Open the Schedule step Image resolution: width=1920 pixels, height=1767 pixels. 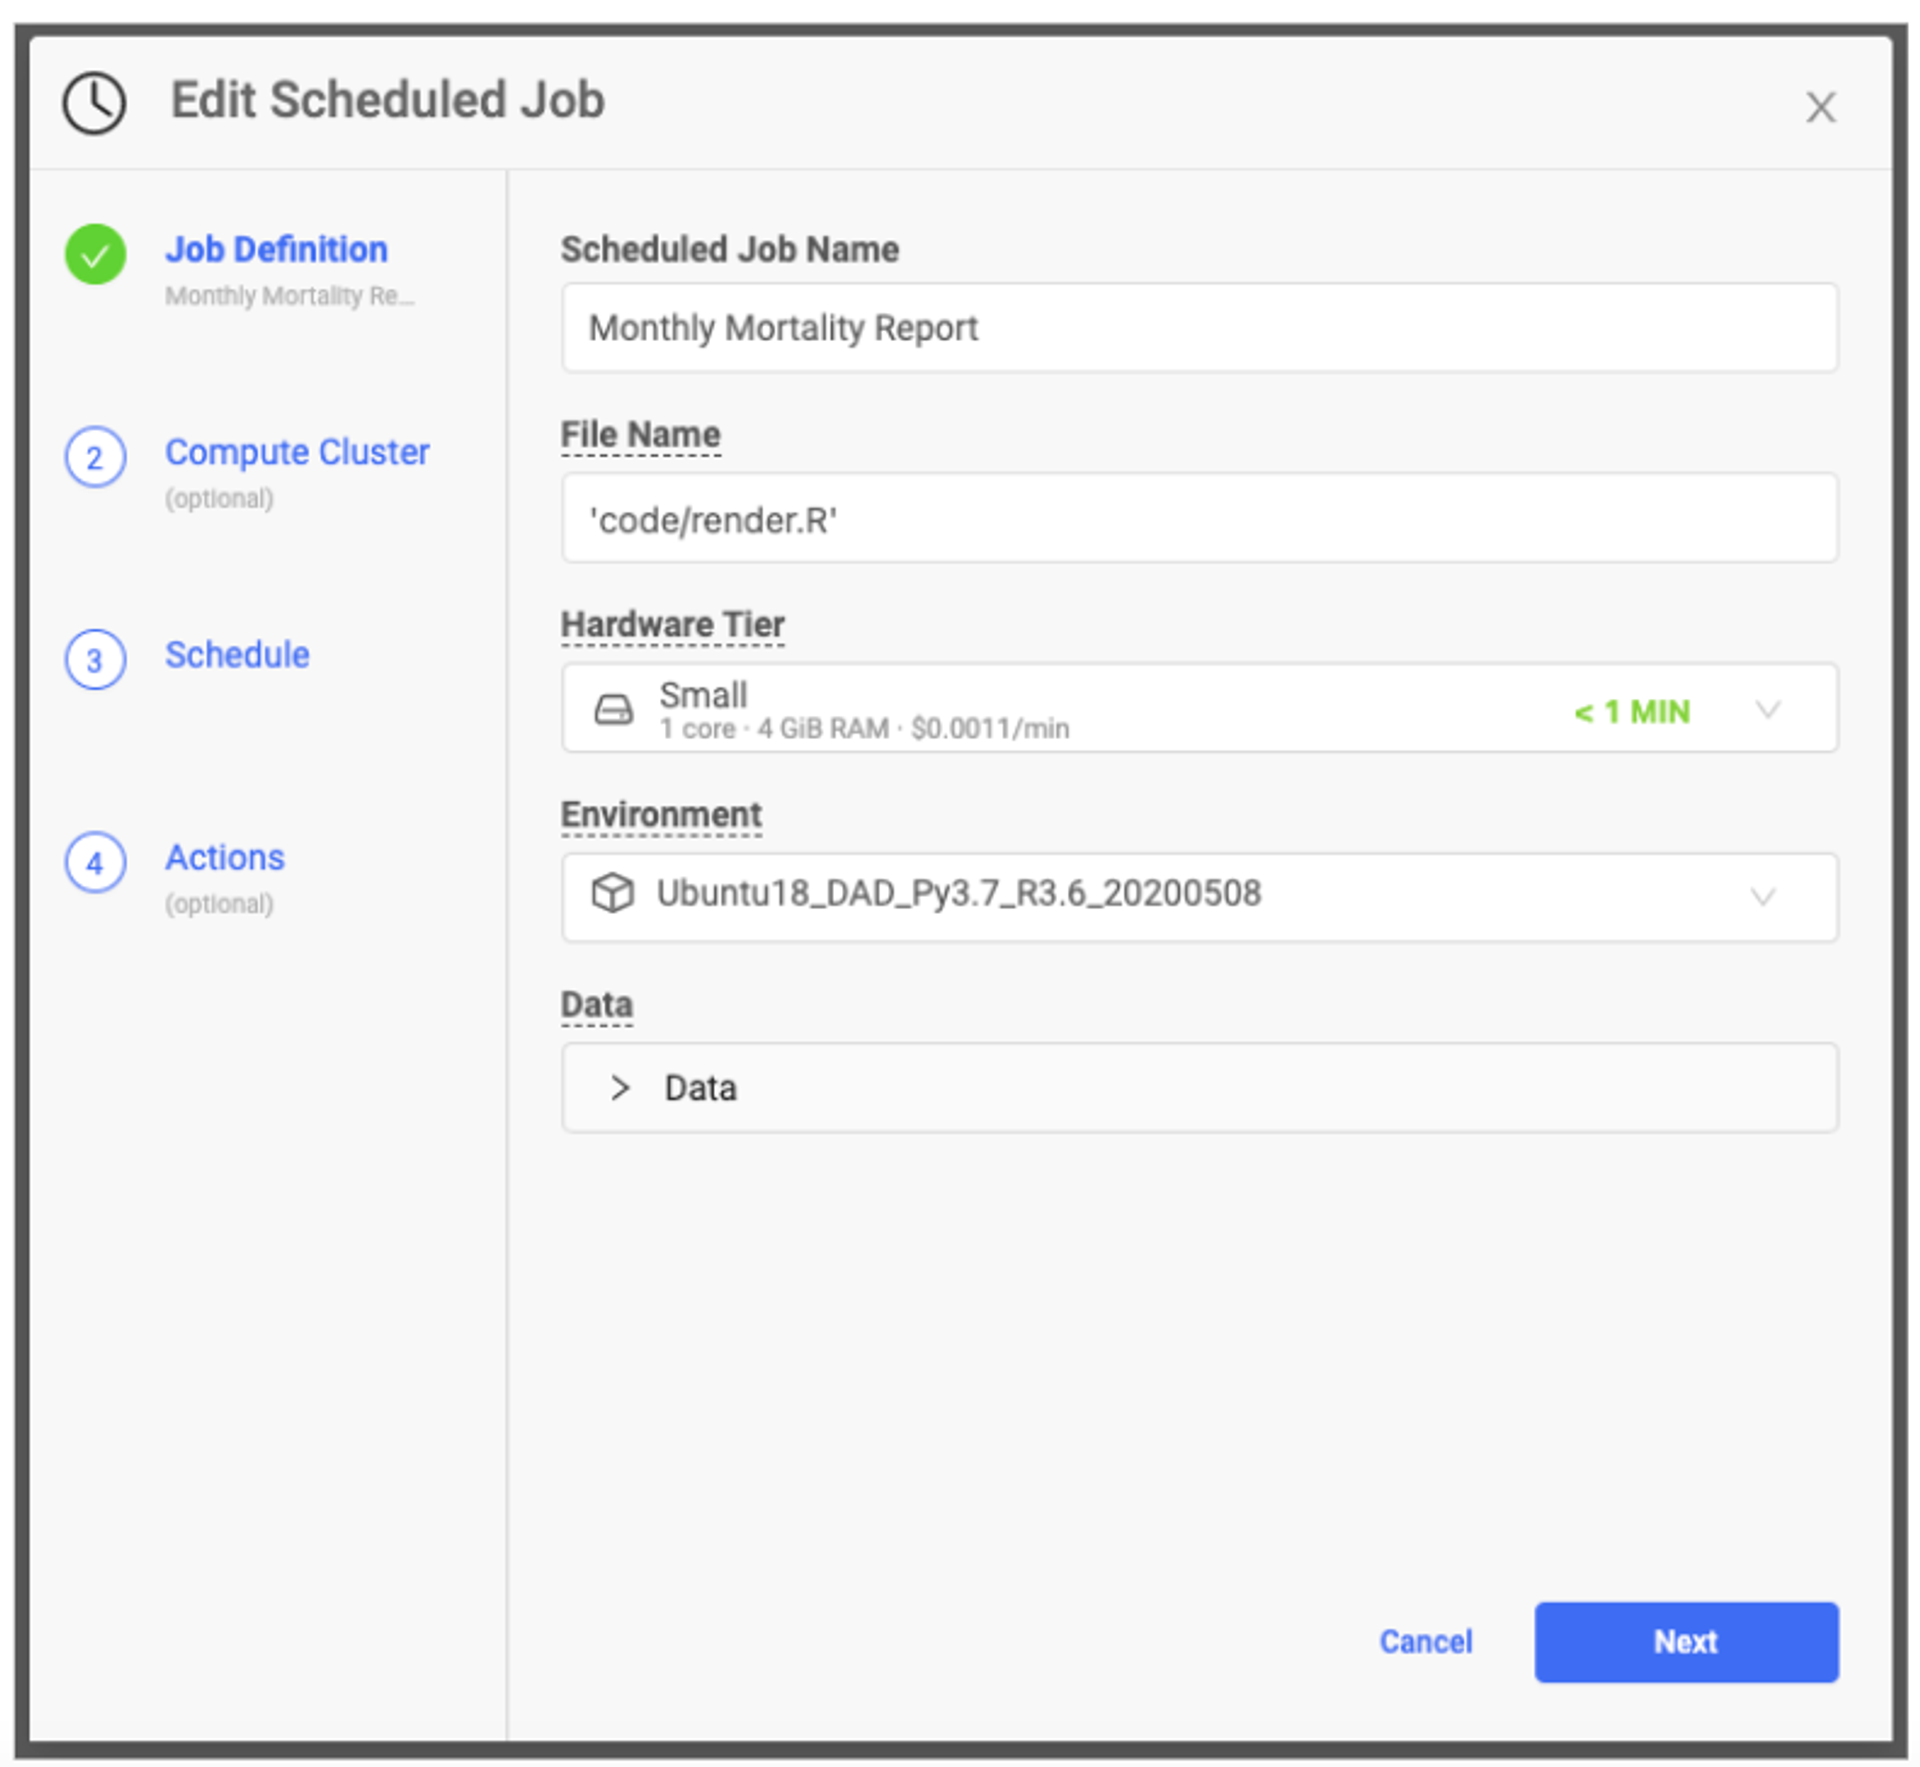click(x=237, y=655)
